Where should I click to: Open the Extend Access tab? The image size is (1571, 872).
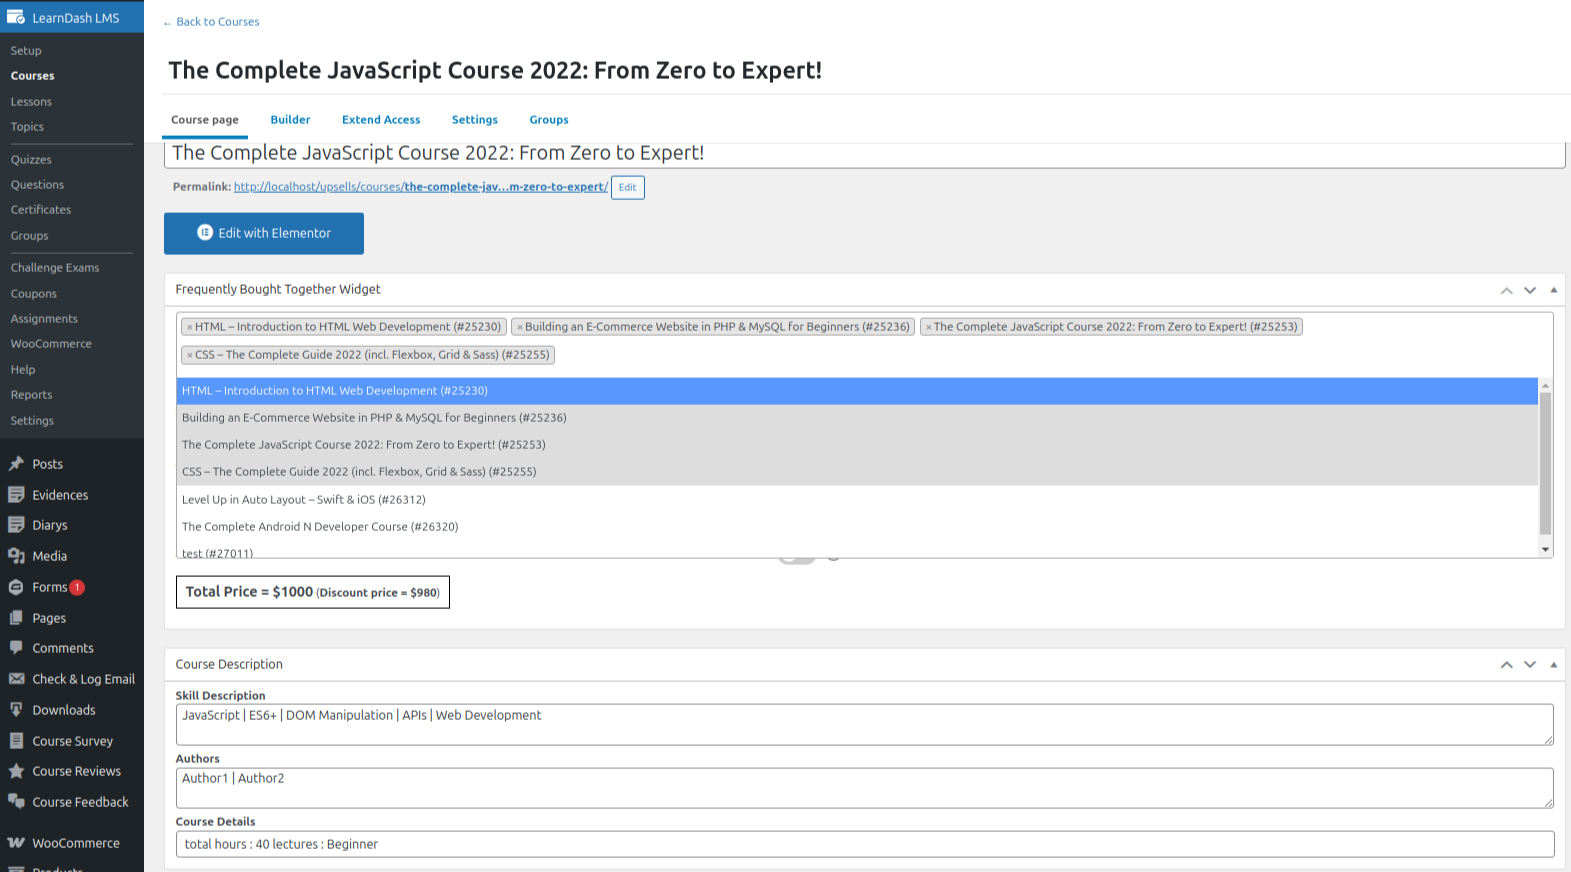(381, 120)
